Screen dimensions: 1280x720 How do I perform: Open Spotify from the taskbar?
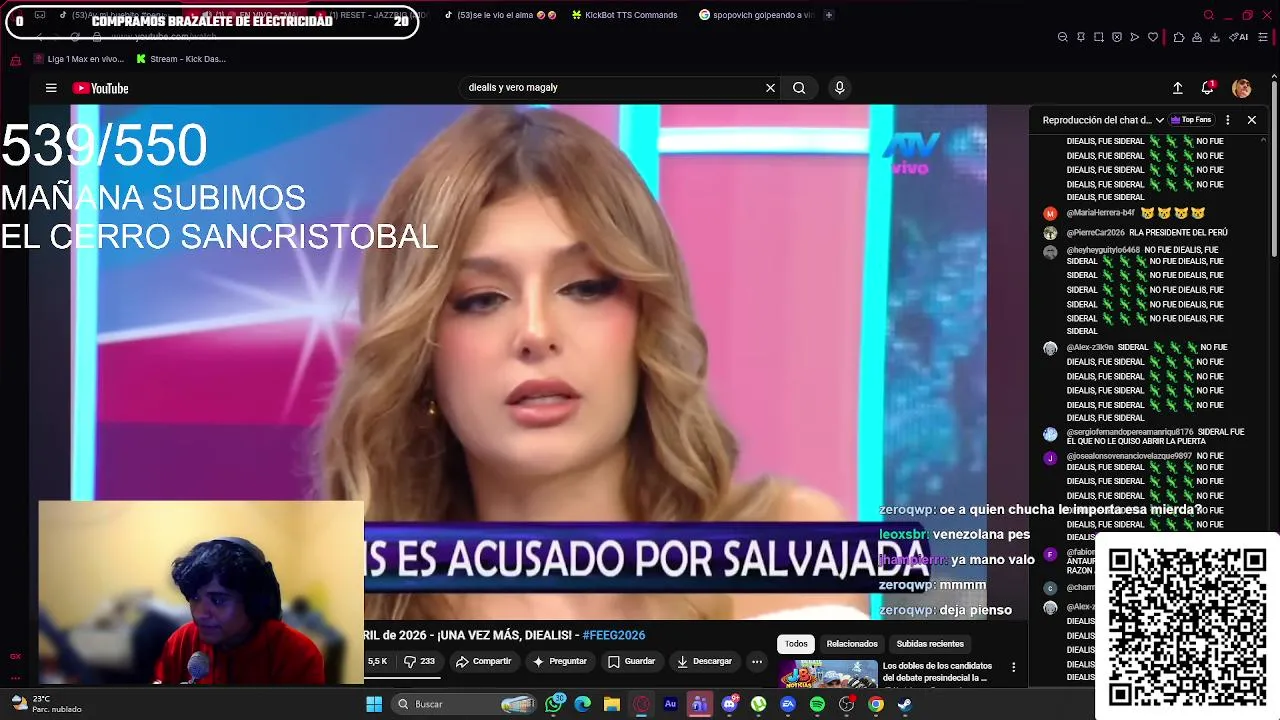pos(817,704)
